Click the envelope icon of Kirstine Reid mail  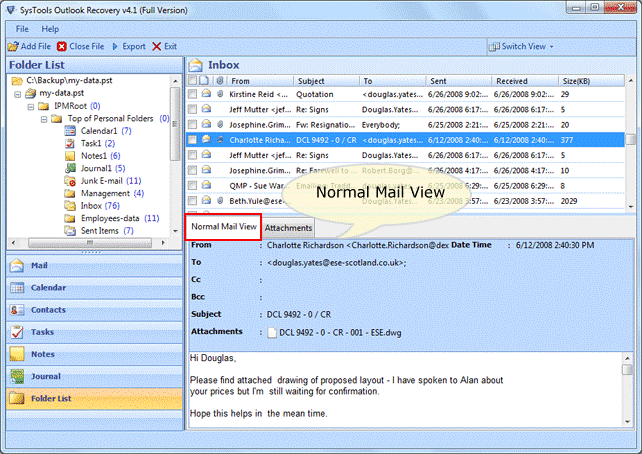coord(206,94)
